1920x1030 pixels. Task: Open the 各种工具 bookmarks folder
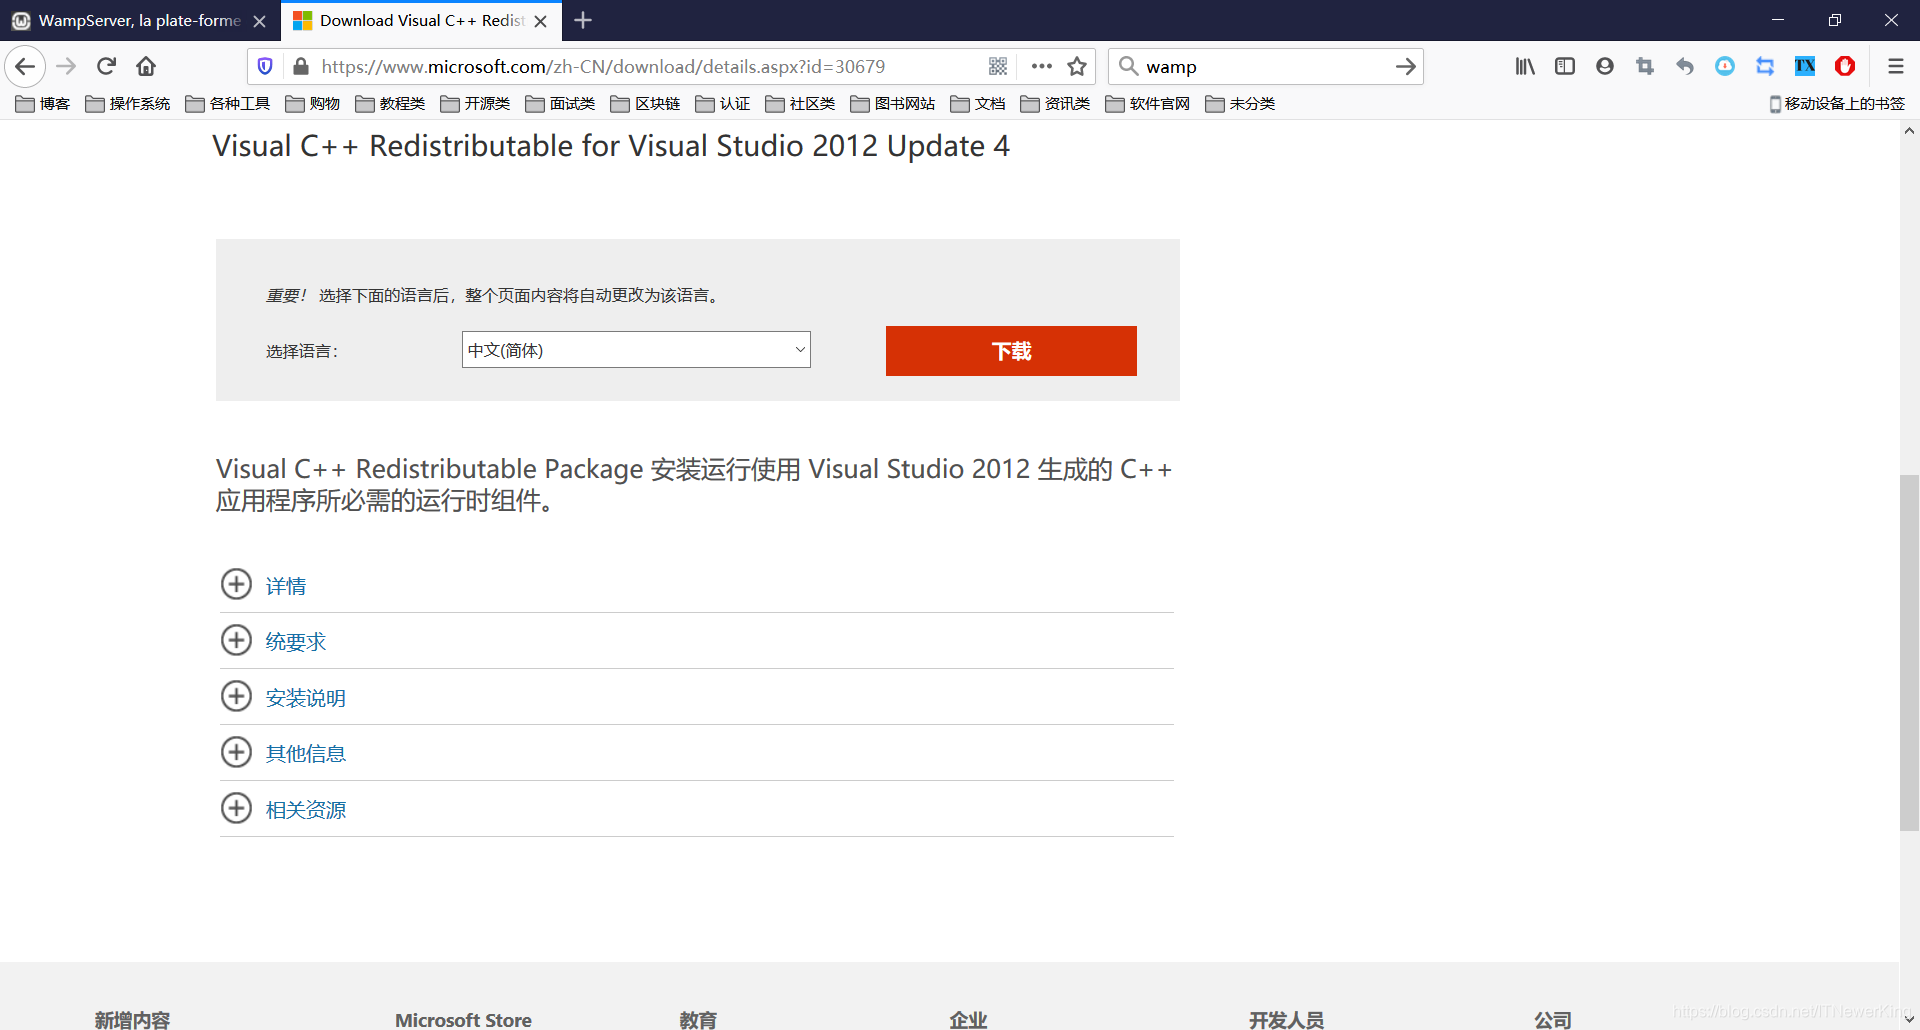228,104
